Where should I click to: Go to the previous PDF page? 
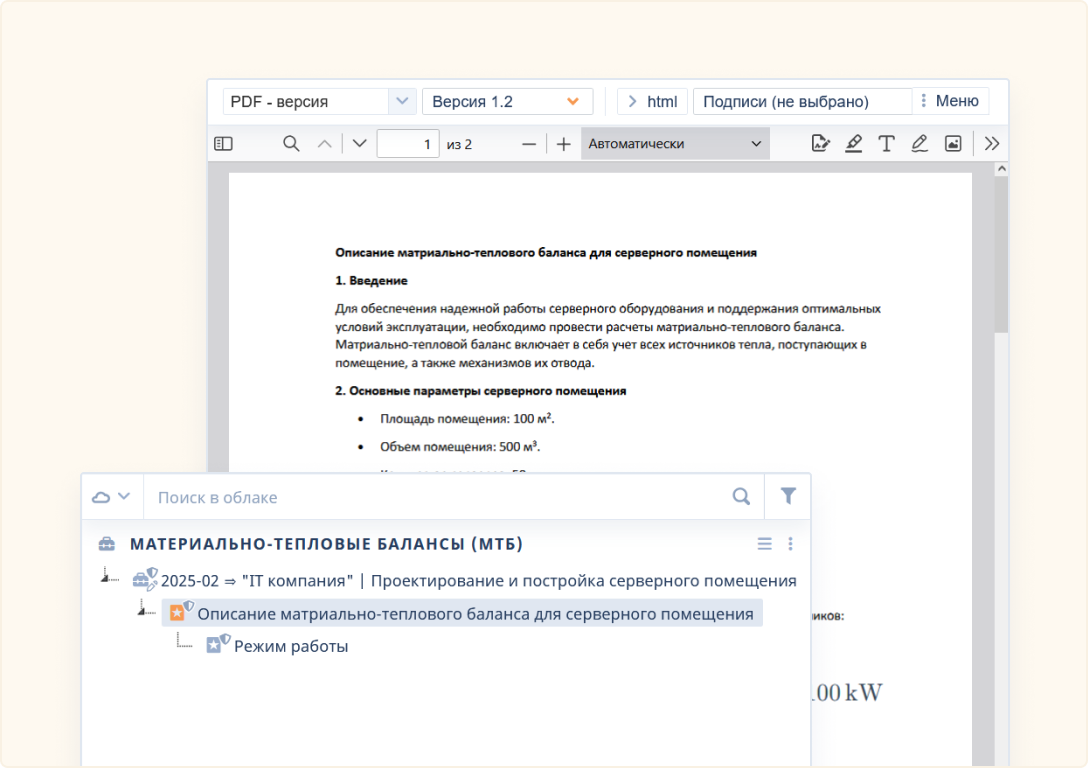tap(324, 144)
